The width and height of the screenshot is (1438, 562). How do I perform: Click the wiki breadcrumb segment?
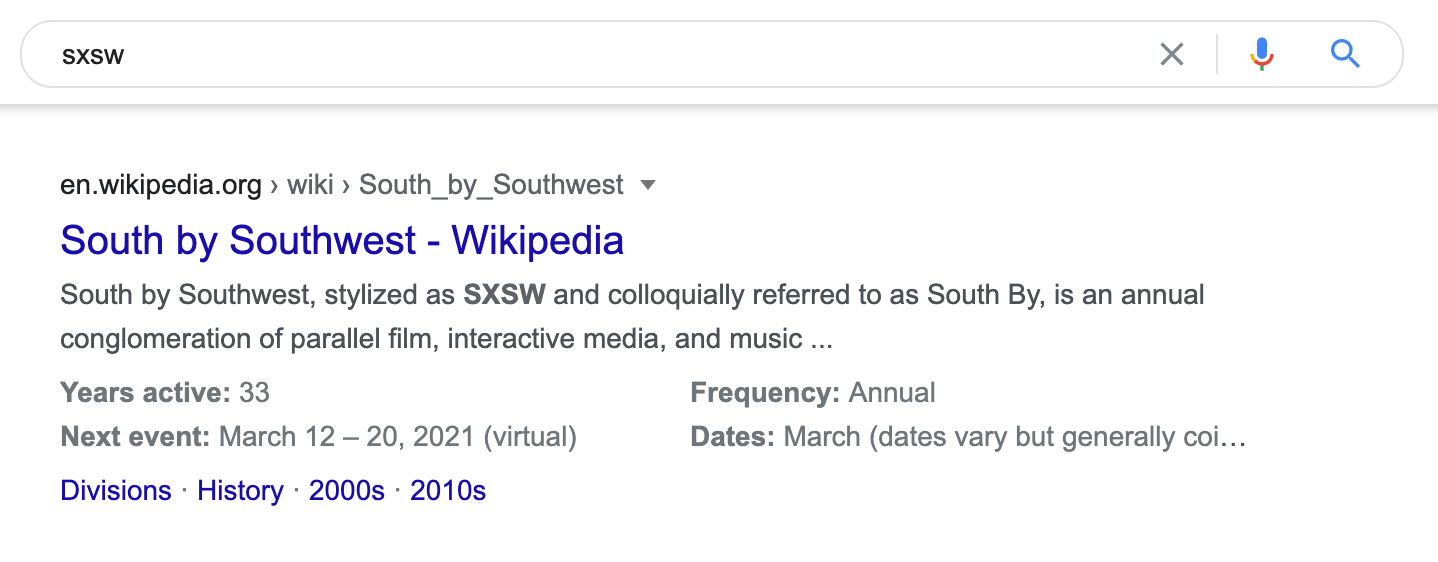click(310, 185)
